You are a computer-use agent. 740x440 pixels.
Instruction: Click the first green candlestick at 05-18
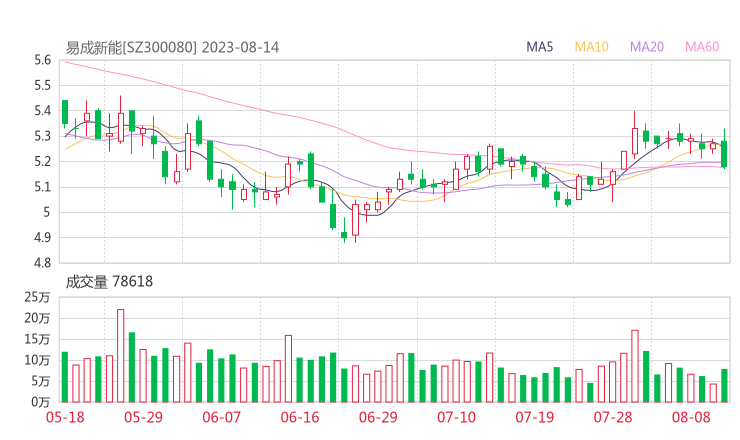click(x=65, y=112)
